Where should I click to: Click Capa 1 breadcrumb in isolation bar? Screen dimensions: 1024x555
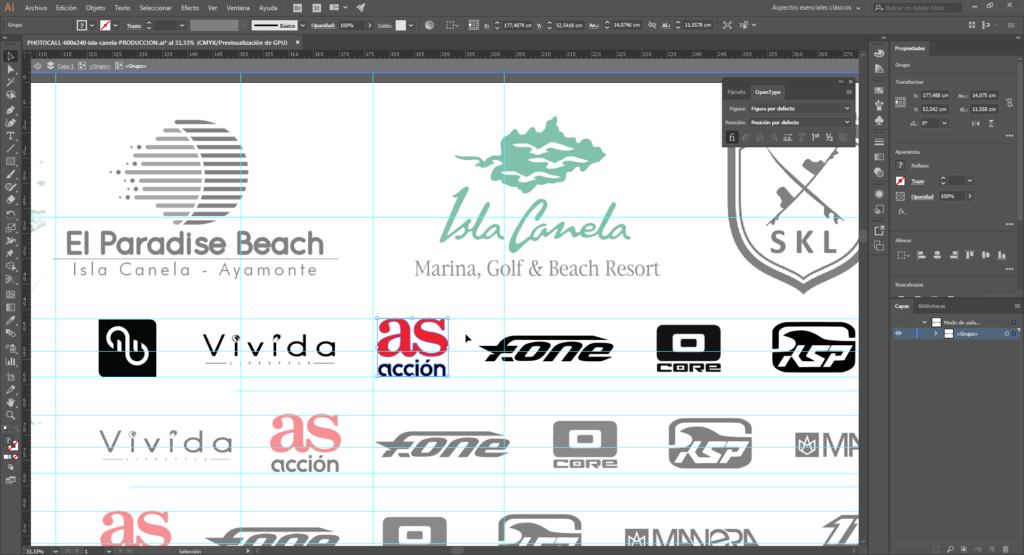pyautogui.click(x=65, y=66)
